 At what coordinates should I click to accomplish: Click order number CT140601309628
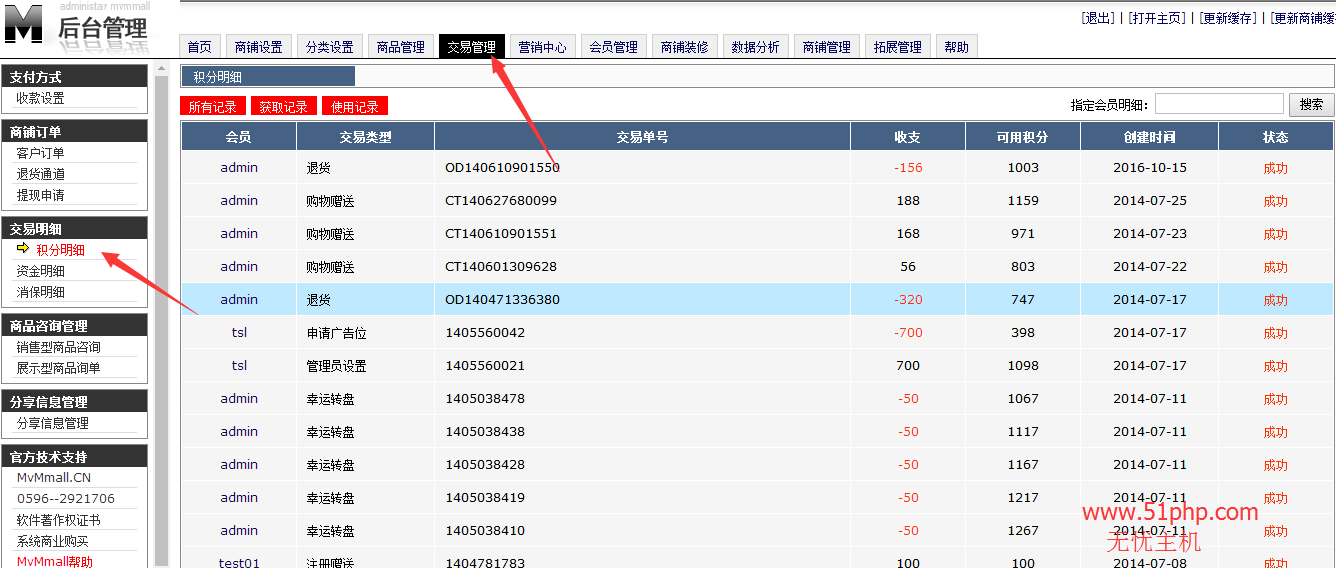[501, 267]
